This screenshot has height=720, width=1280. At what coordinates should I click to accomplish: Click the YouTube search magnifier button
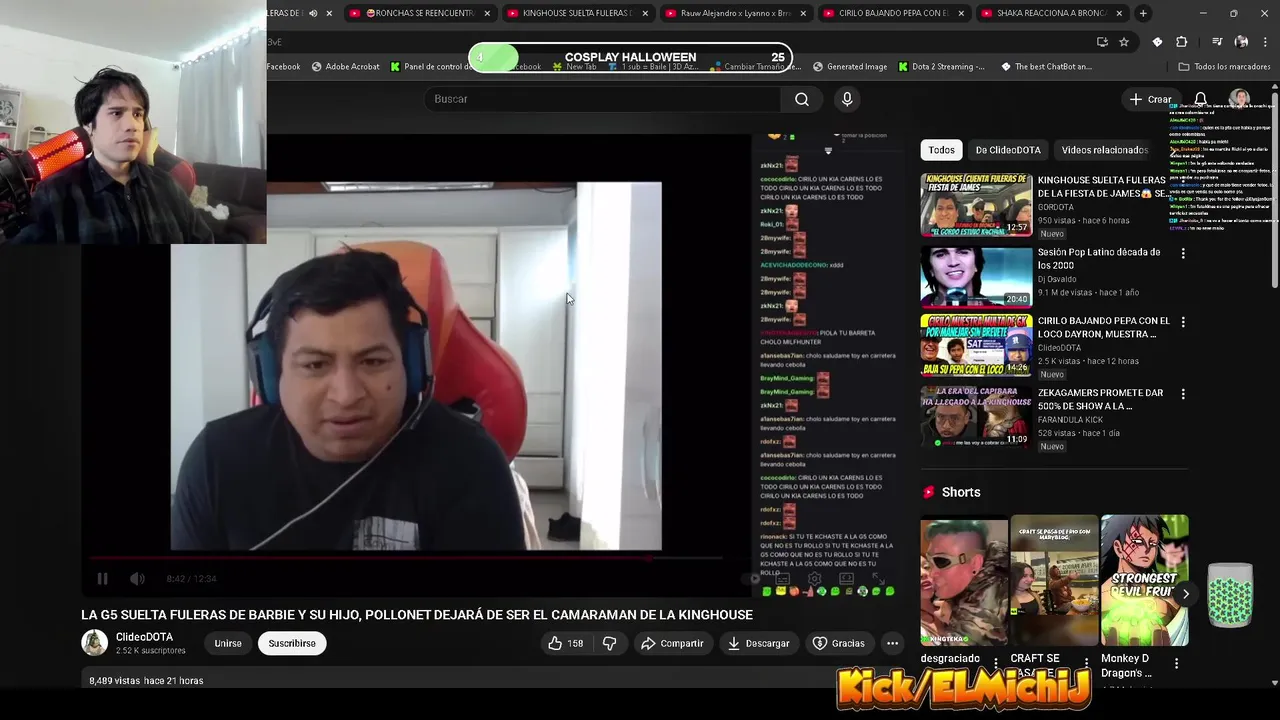point(801,99)
